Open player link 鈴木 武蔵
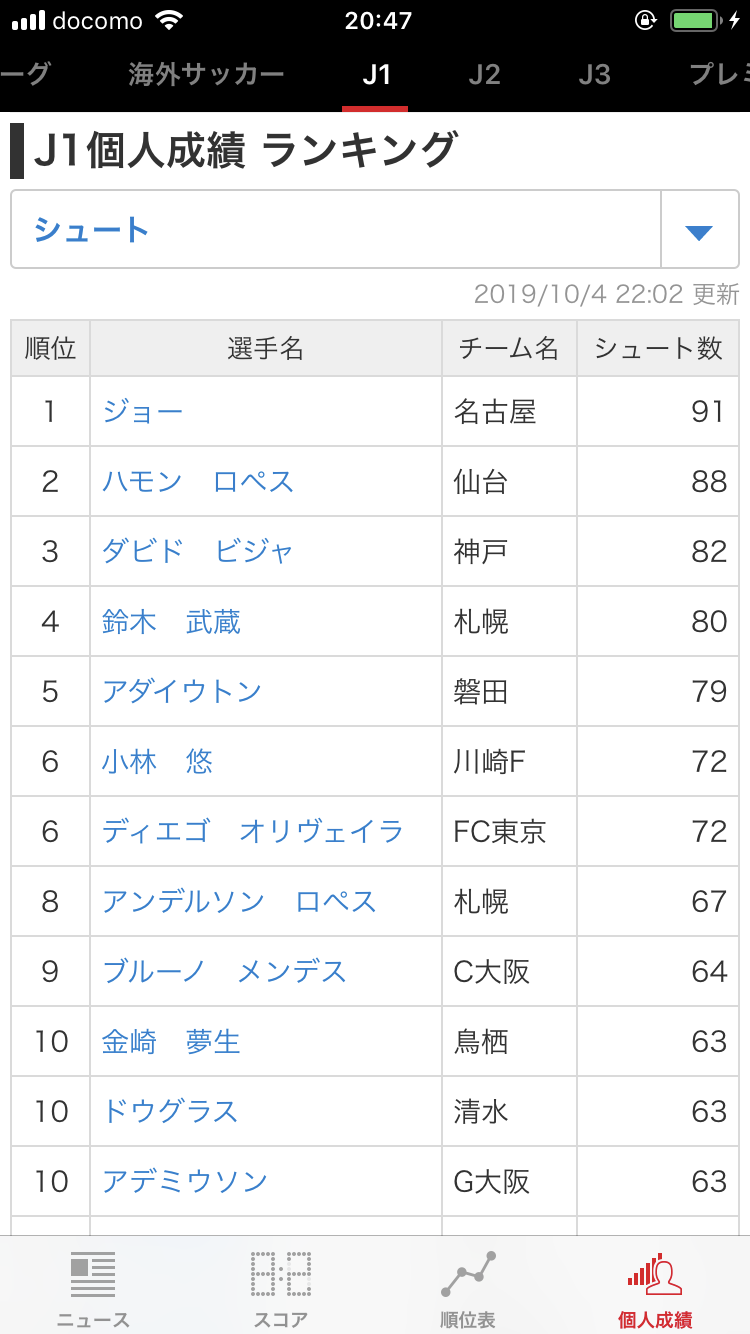The width and height of the screenshot is (750, 1334). (171, 621)
